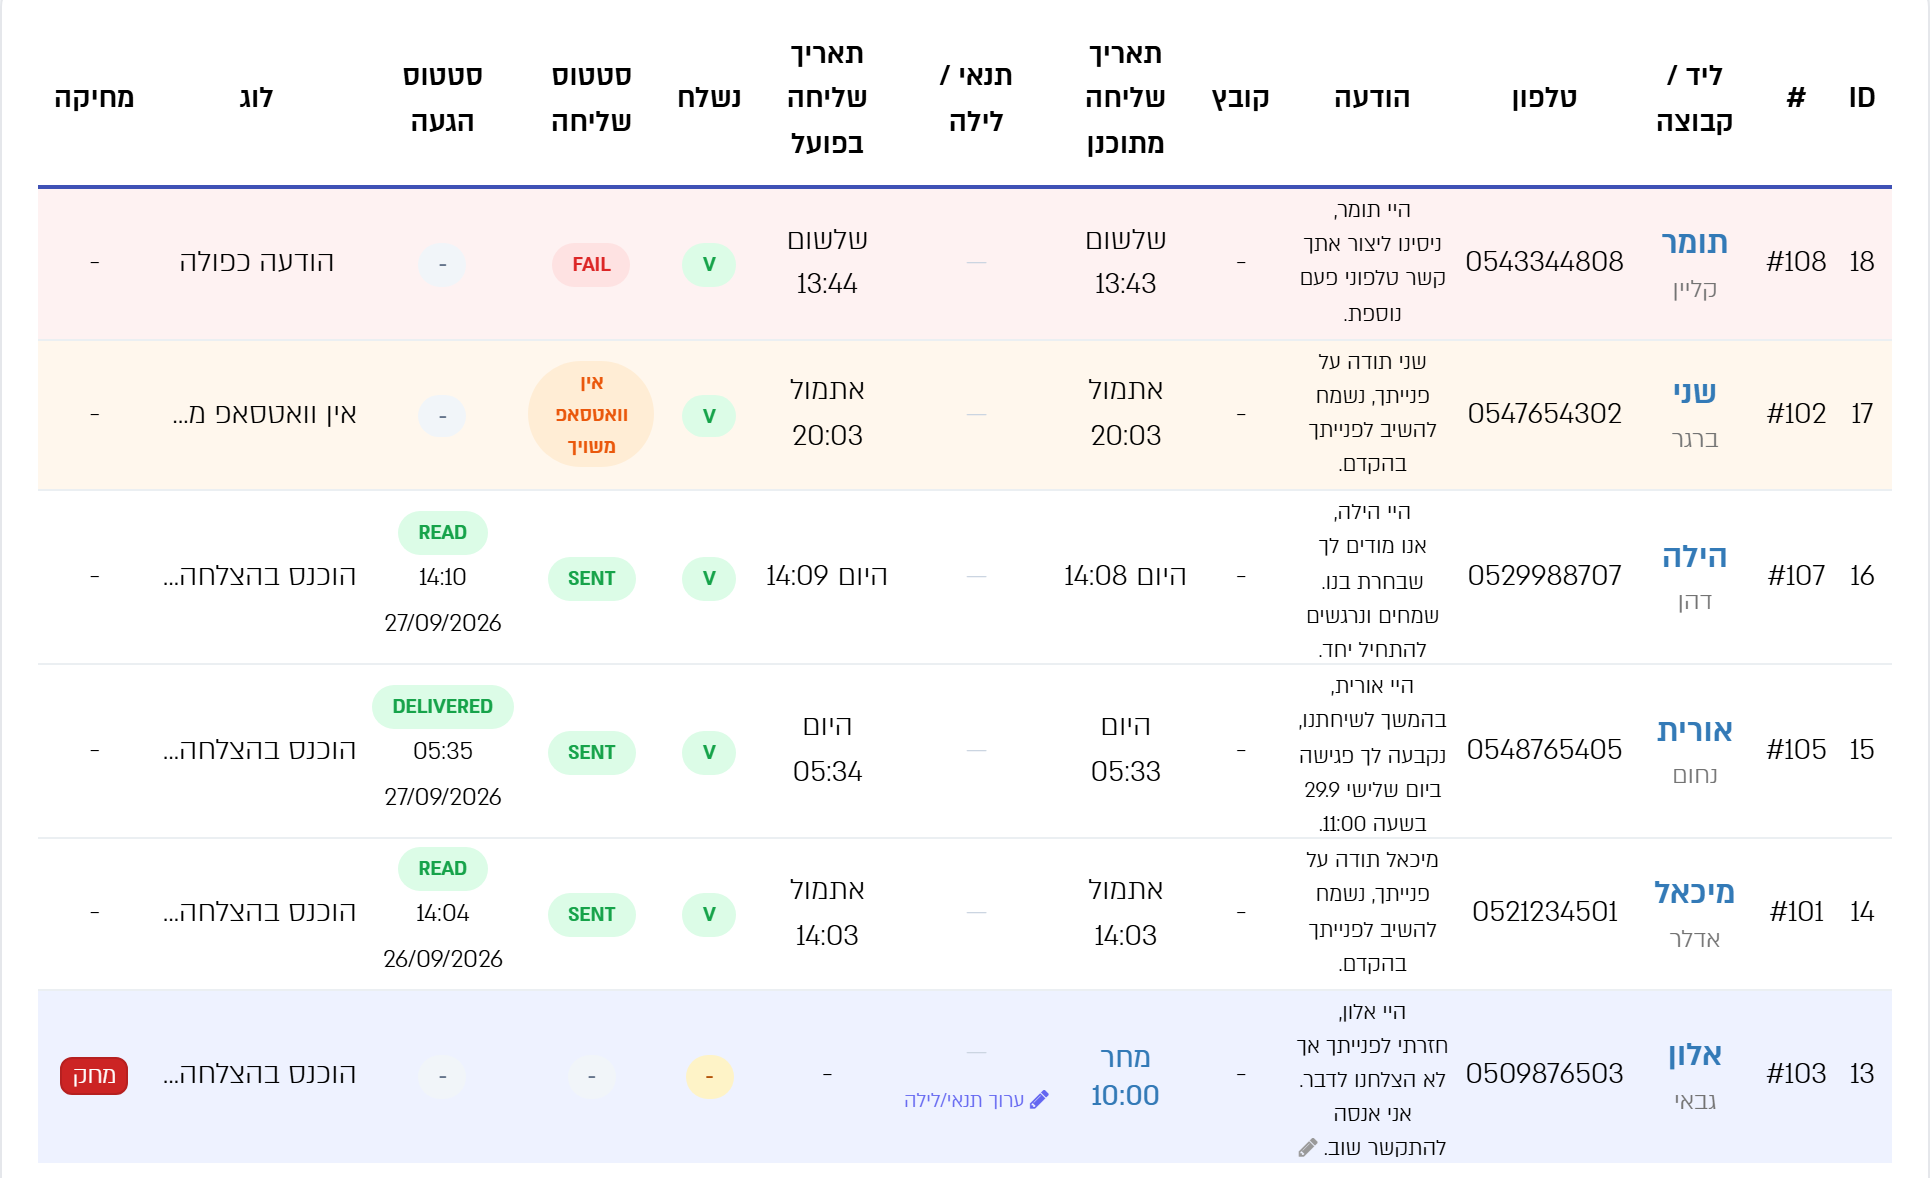Click the green DELIVERED status badge
1930x1178 pixels.
[442, 707]
